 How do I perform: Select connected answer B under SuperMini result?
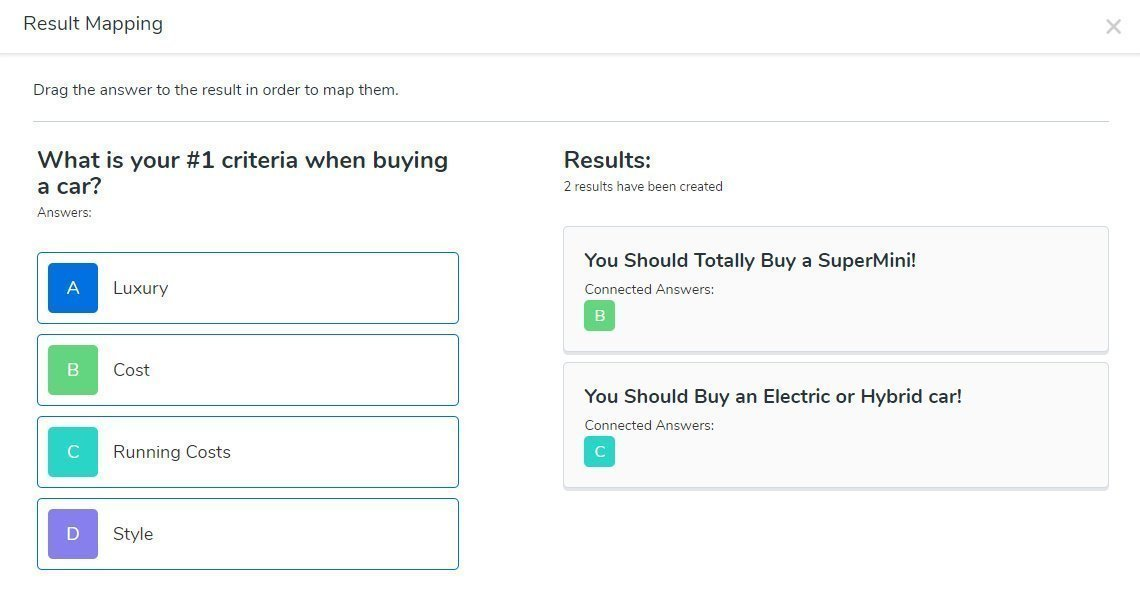[x=599, y=316]
